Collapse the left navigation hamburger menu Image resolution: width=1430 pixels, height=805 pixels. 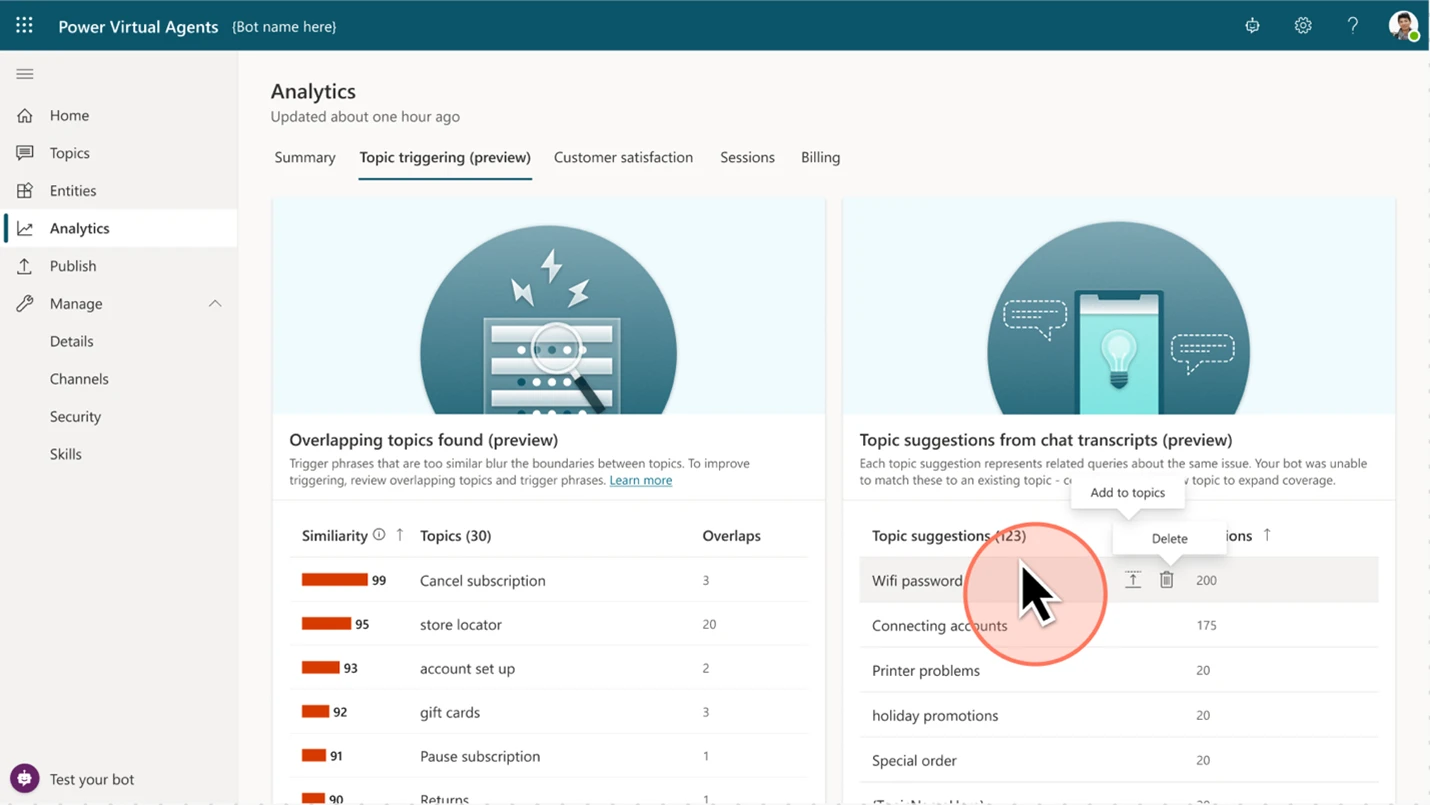point(25,74)
